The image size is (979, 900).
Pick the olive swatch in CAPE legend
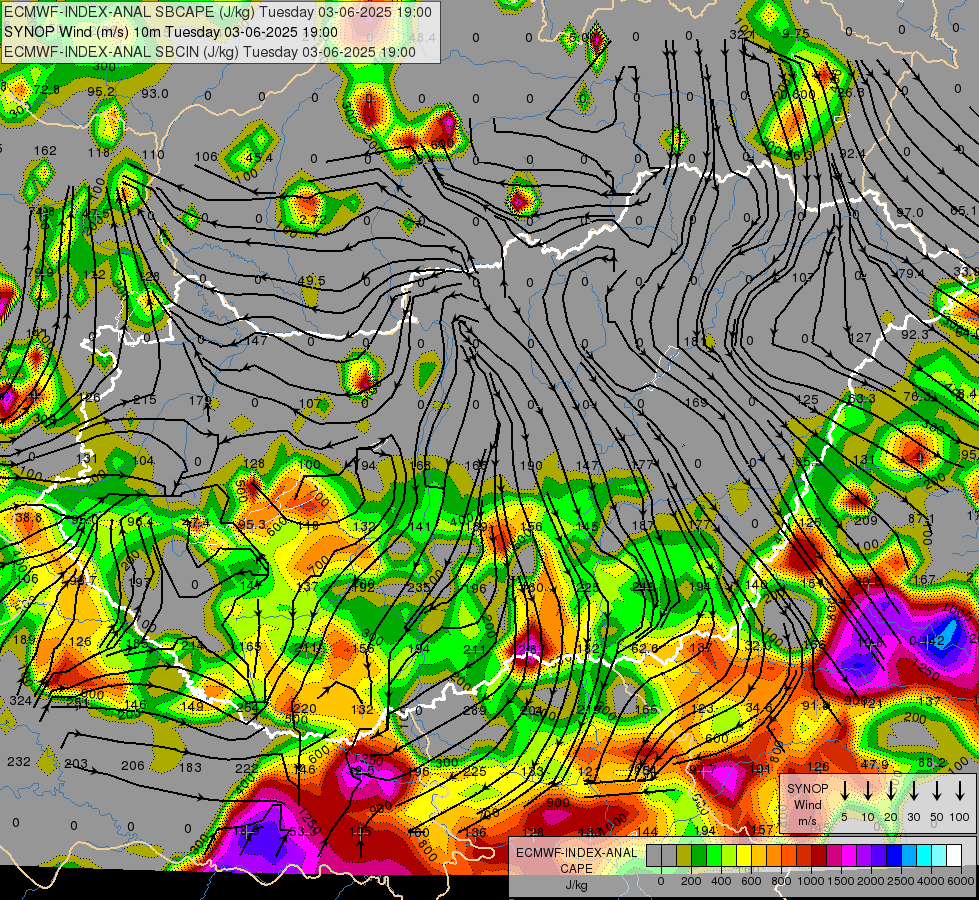(x=684, y=856)
